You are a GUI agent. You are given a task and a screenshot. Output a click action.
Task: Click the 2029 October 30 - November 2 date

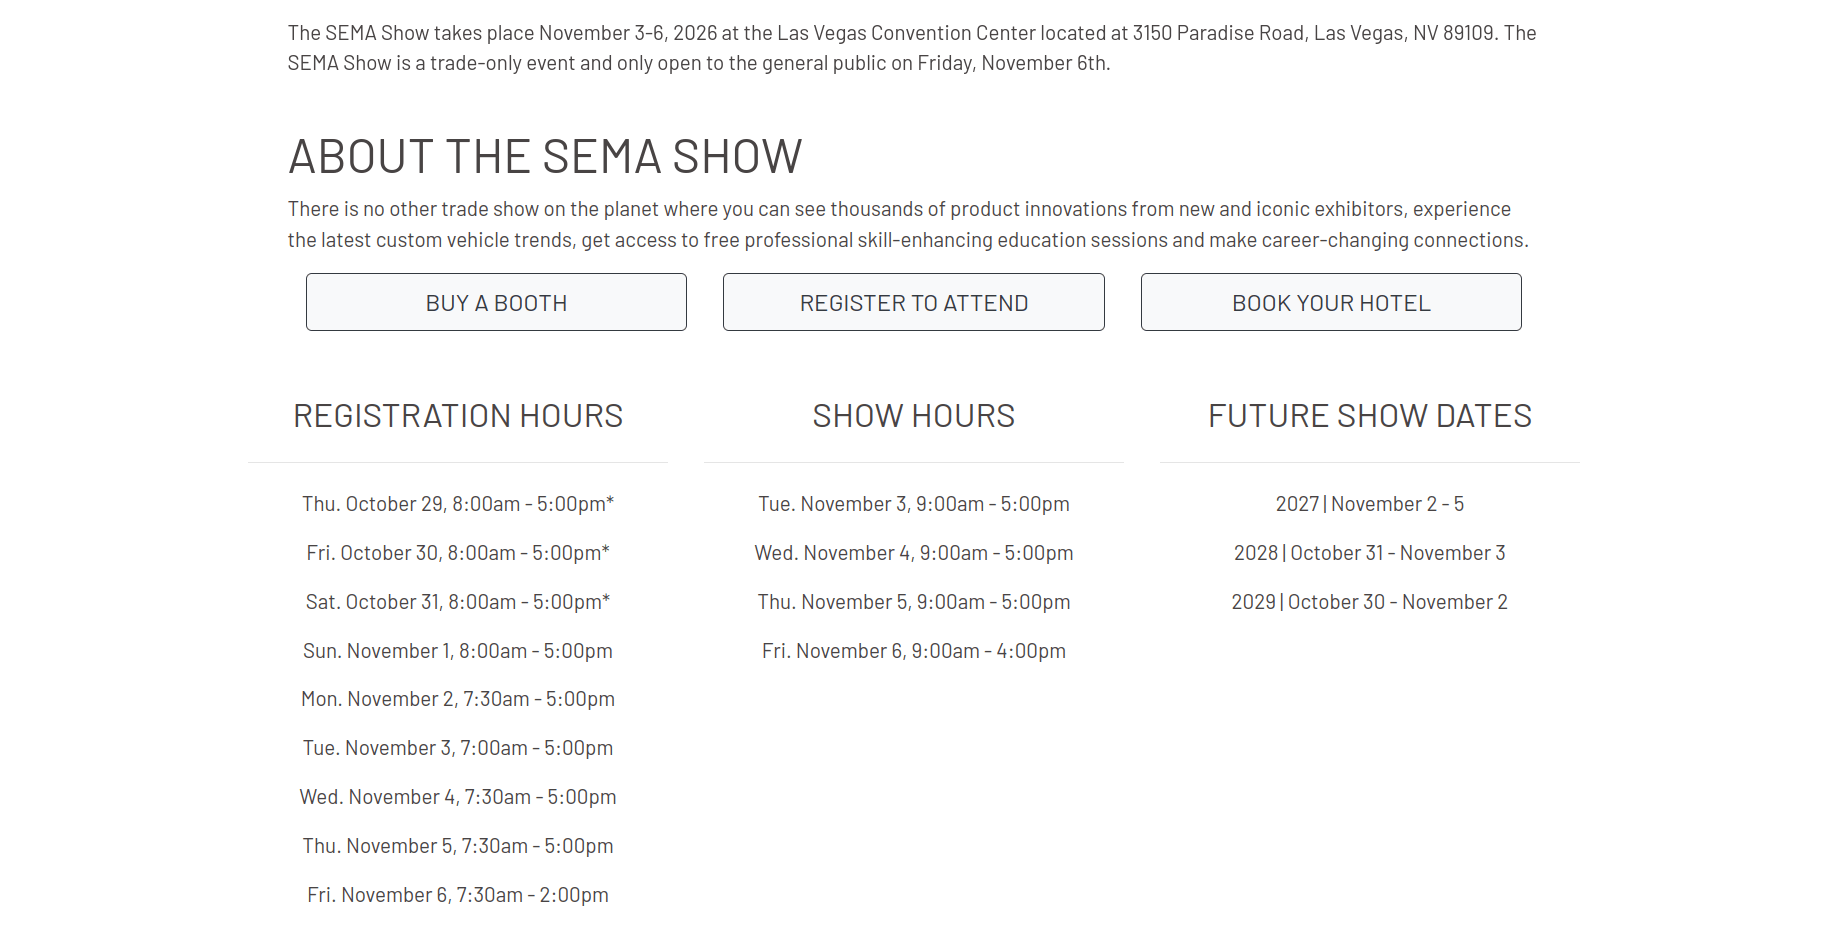[1369, 602]
